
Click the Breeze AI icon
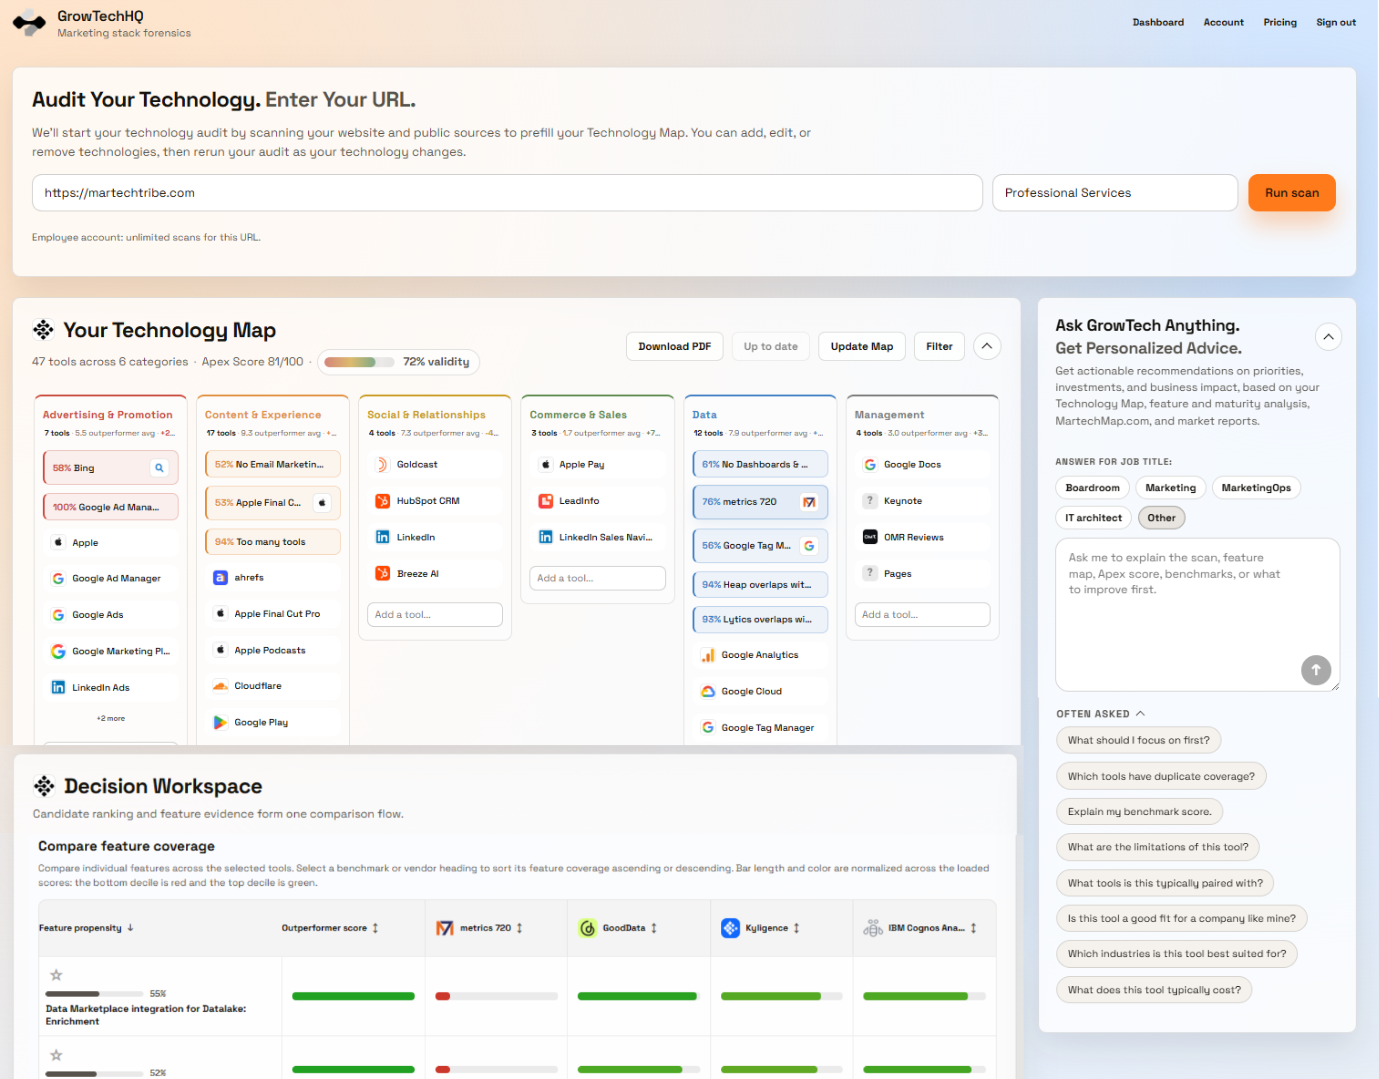382,574
